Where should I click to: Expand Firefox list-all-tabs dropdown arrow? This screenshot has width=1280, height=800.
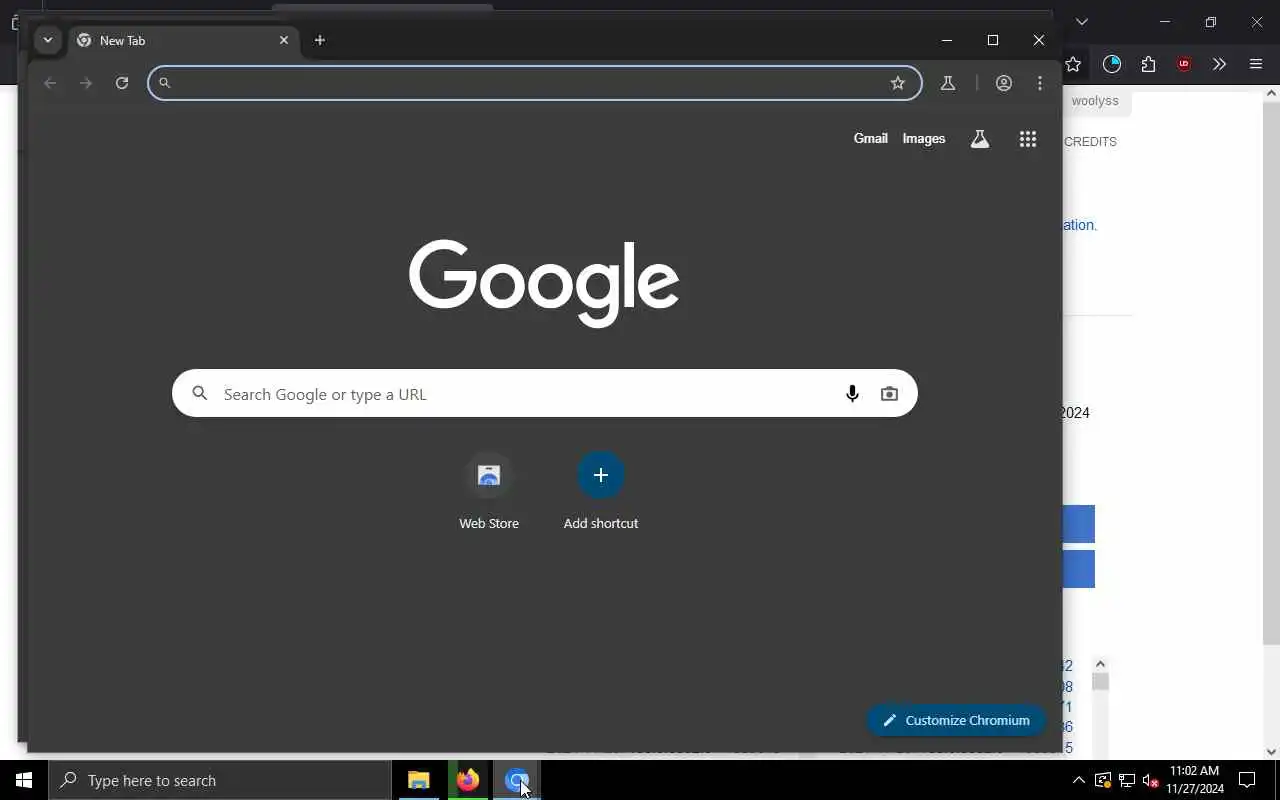coord(1081,22)
